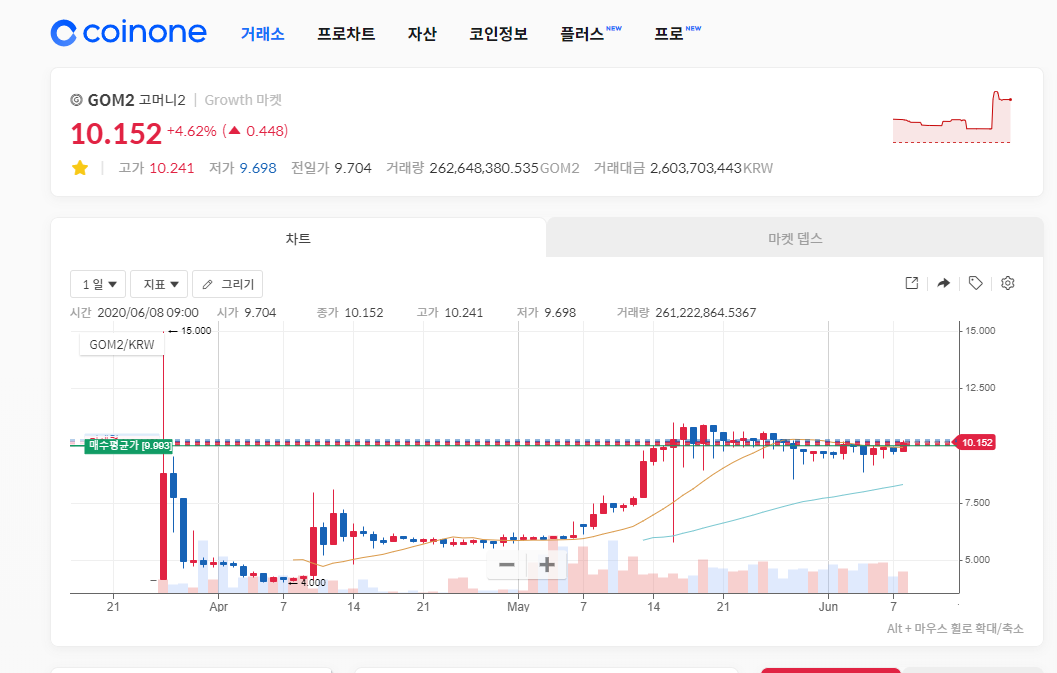Zoom out chart with minus button
Screen dimensions: 1057x673
click(x=507, y=564)
